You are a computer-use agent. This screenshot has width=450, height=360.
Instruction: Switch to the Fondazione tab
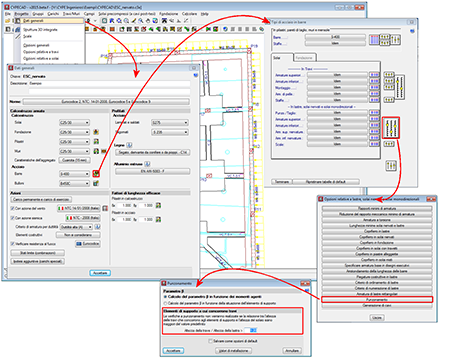point(304,58)
